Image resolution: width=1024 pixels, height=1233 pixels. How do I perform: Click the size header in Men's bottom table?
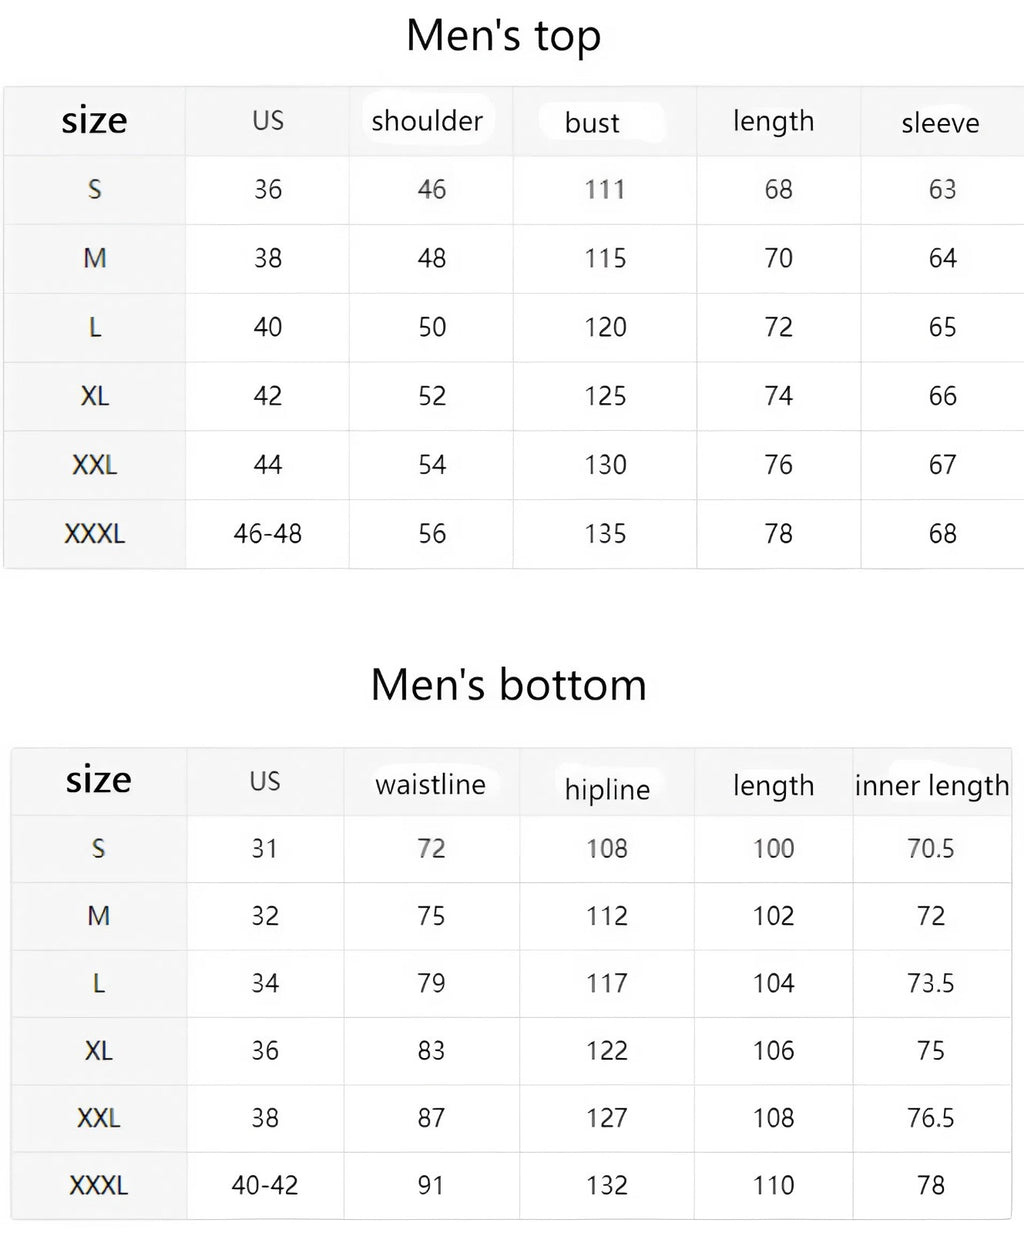(99, 780)
